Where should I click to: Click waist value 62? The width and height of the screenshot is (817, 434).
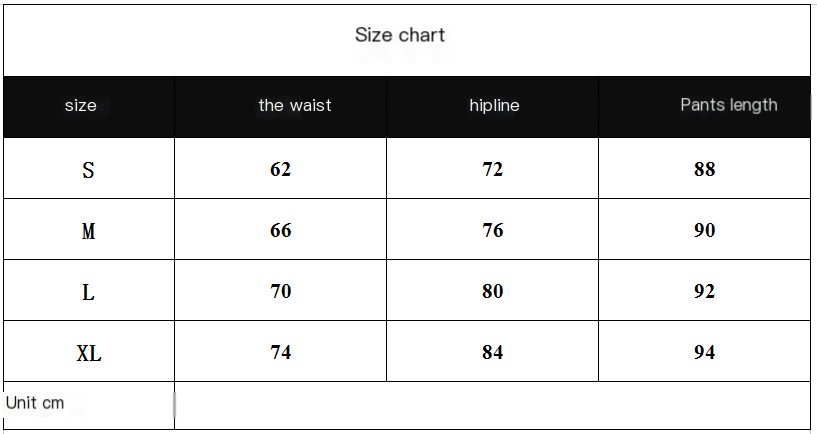click(x=281, y=169)
